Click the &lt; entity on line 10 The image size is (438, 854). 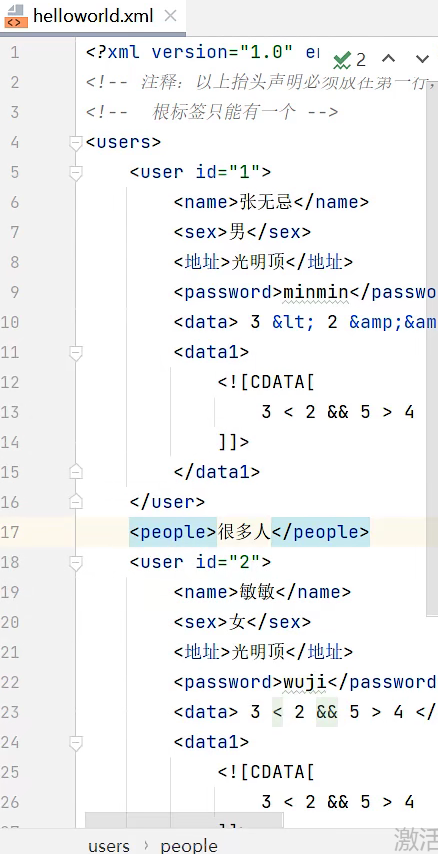pyautogui.click(x=294, y=322)
